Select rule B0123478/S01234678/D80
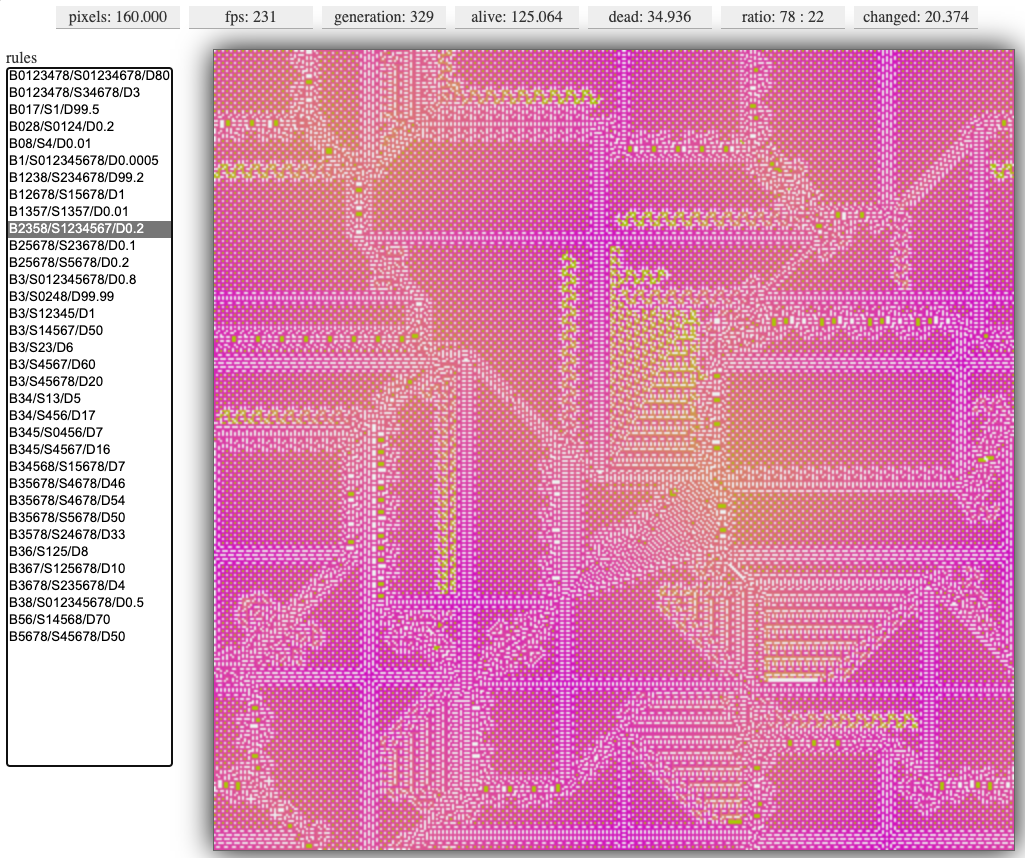The width and height of the screenshot is (1025, 858). 89,75
